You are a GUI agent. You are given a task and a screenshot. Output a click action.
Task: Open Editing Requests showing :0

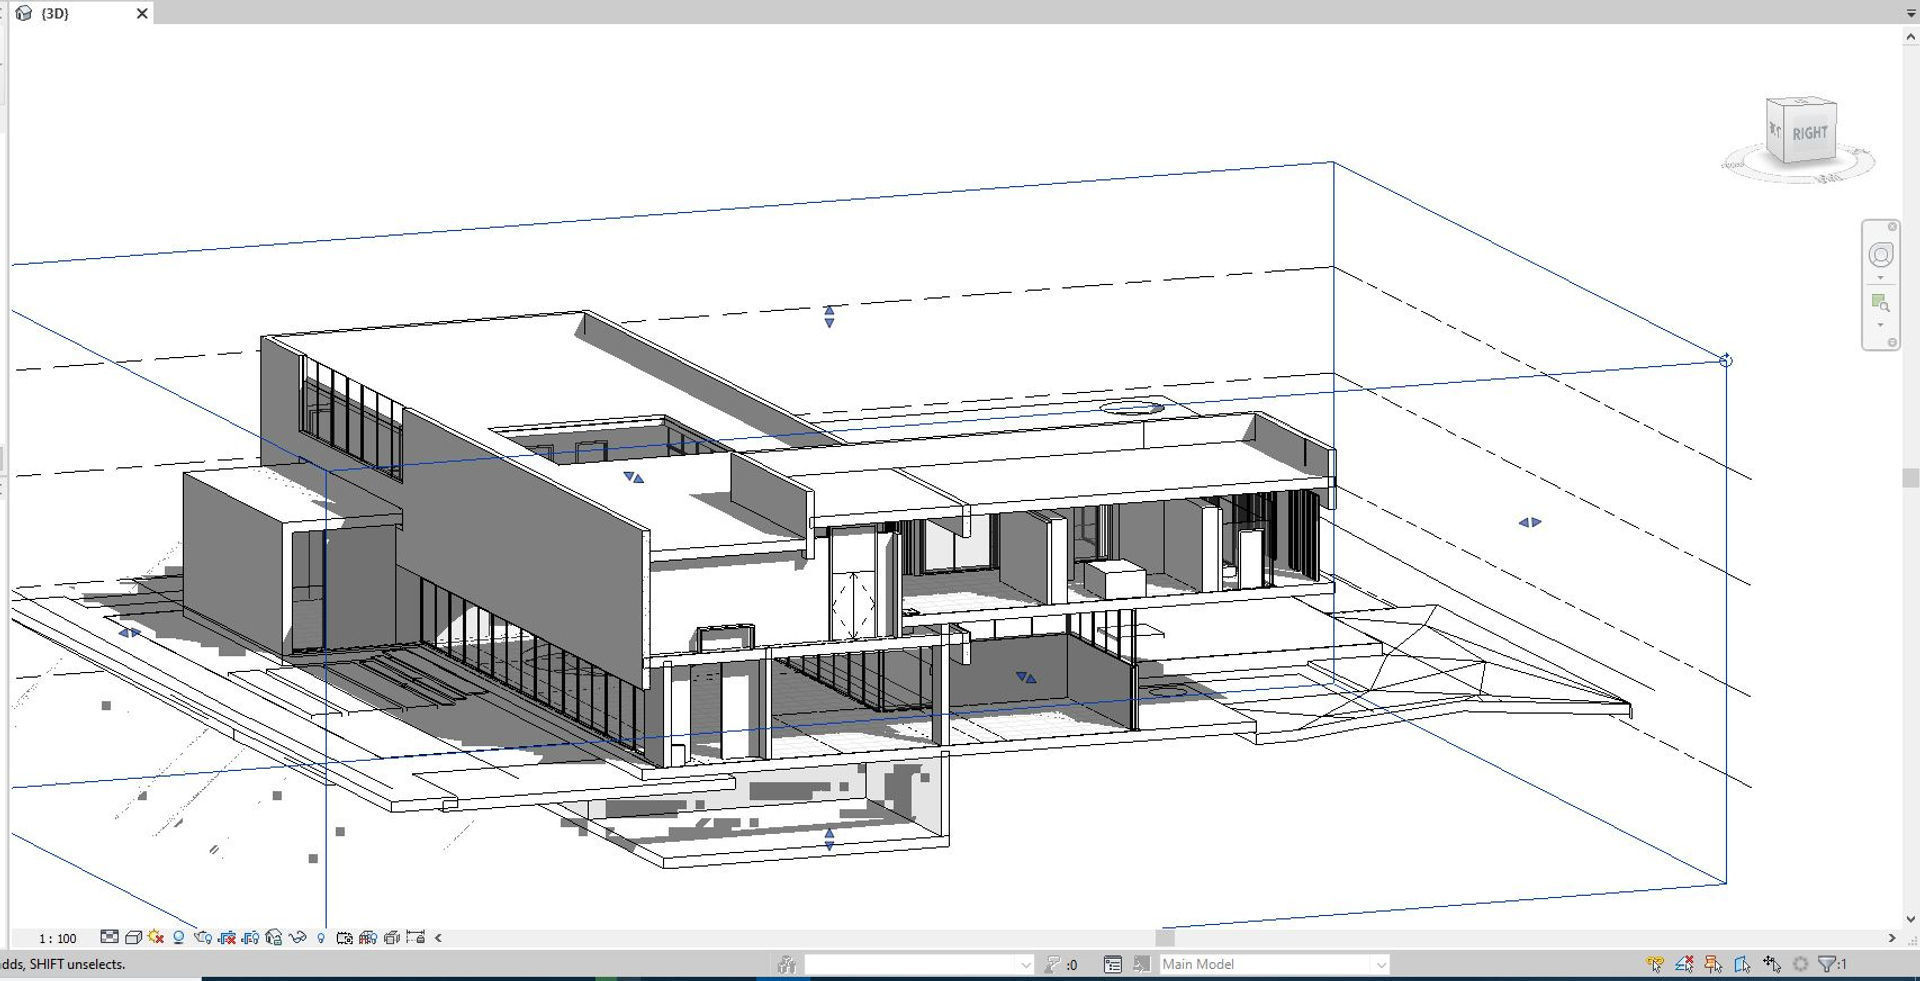click(x=1061, y=964)
